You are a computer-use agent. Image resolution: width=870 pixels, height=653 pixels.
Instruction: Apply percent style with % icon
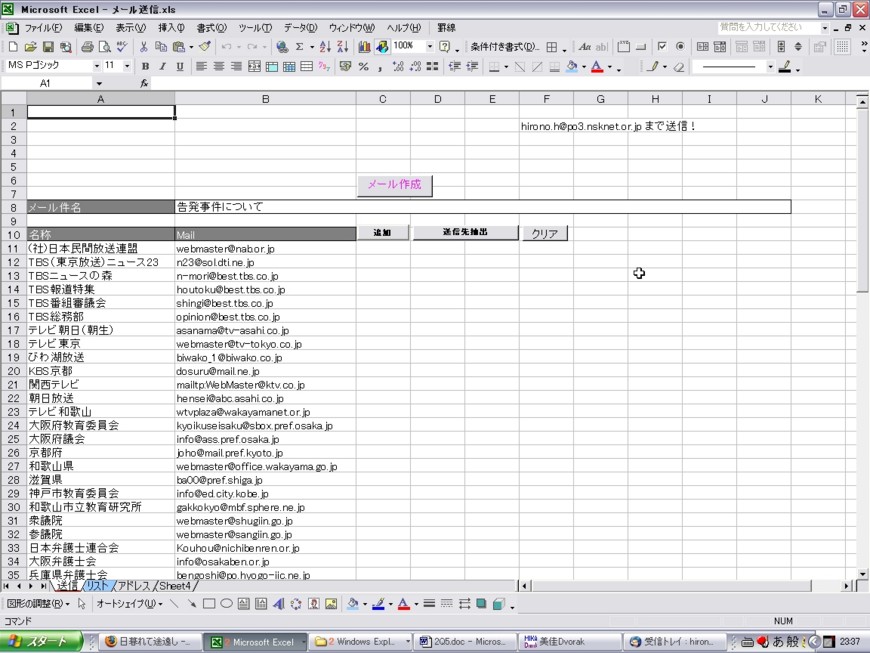click(x=363, y=67)
